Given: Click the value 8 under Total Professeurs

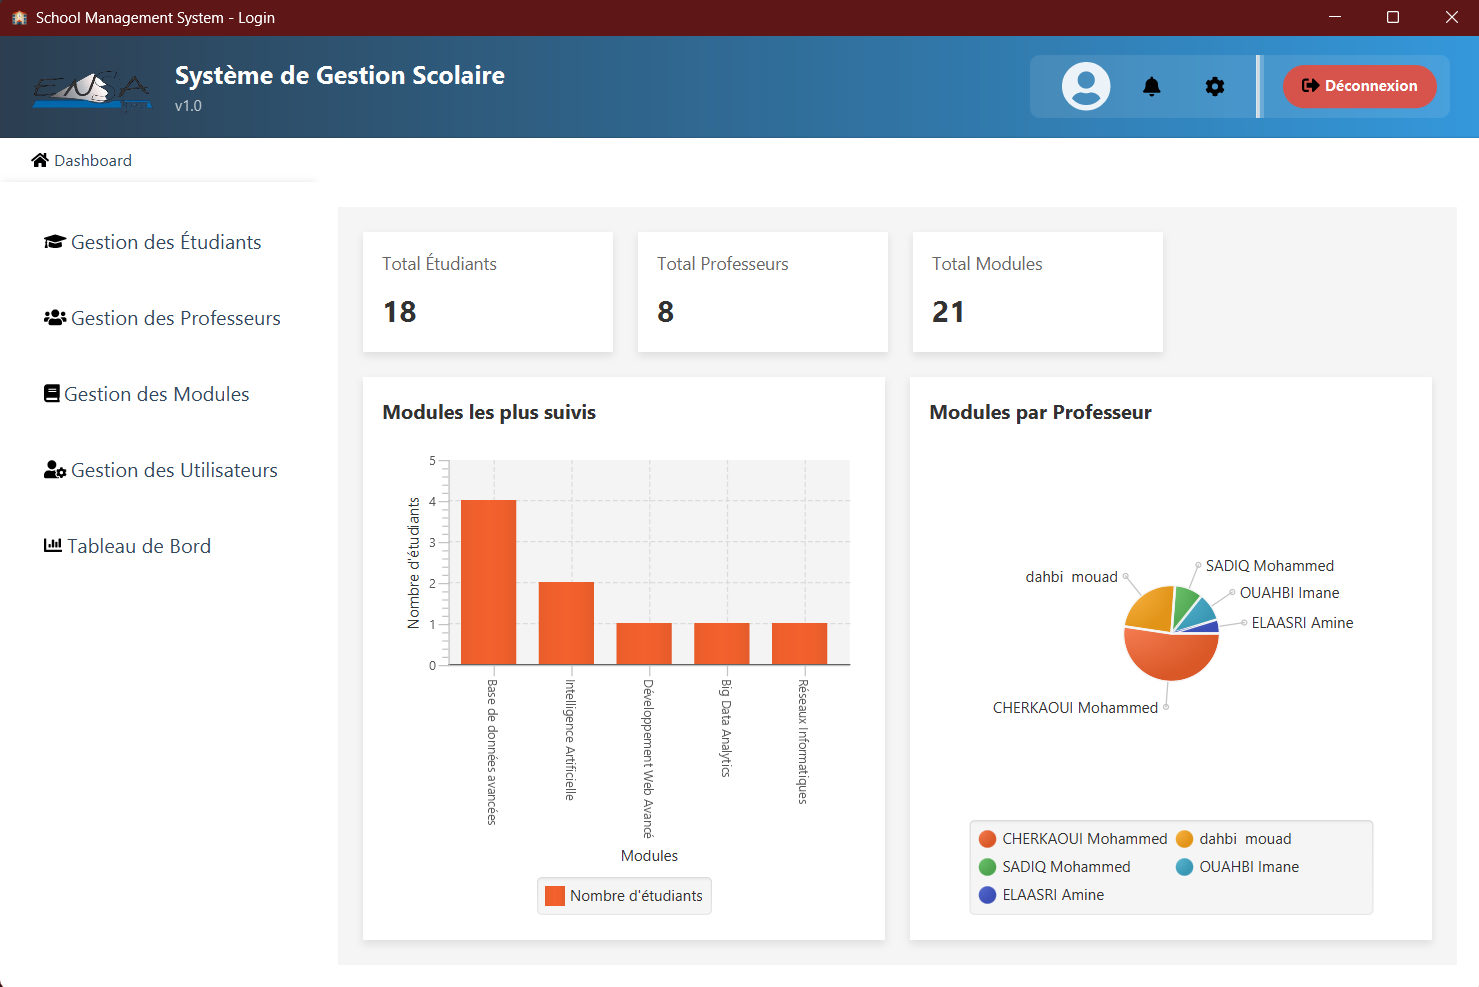Looking at the screenshot, I should pyautogui.click(x=666, y=312).
